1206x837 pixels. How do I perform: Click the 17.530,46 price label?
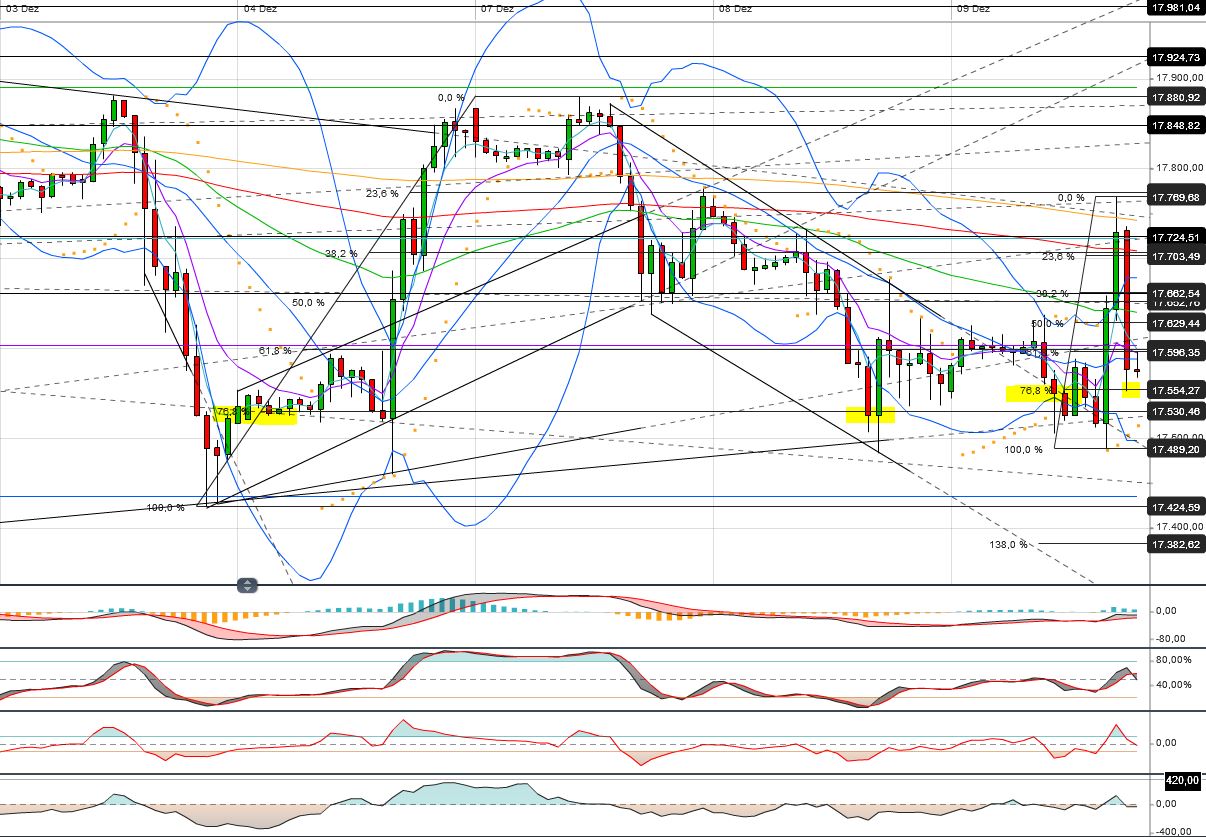click(1175, 411)
